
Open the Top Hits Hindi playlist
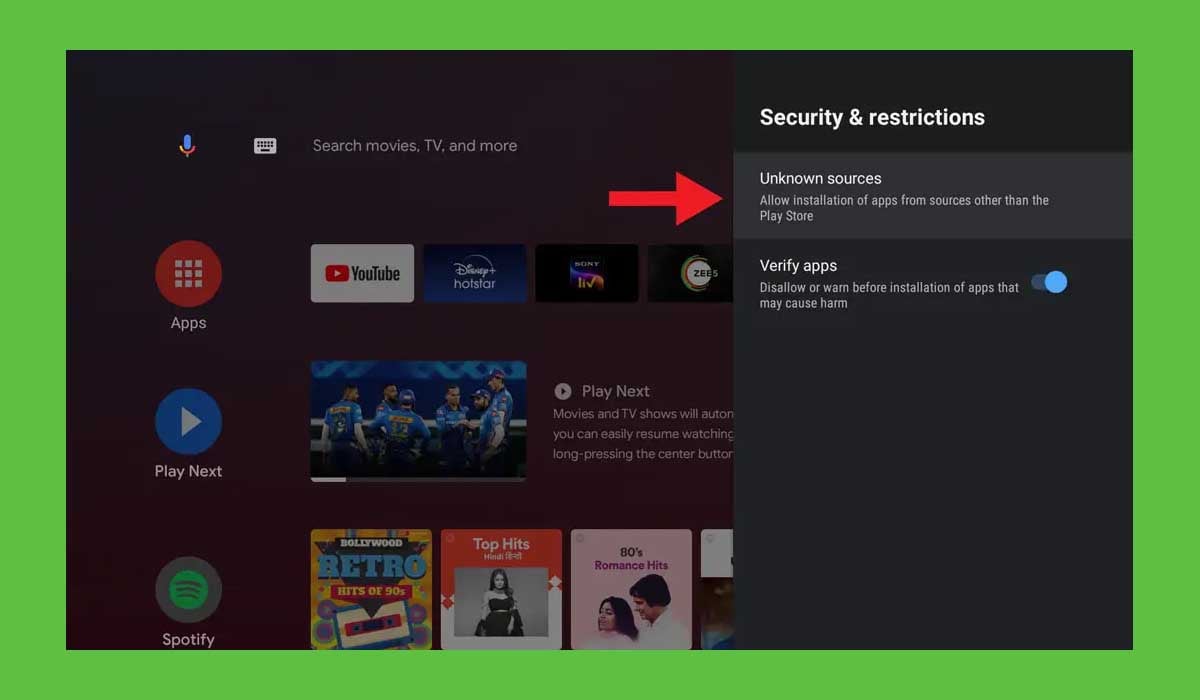pyautogui.click(x=501, y=589)
